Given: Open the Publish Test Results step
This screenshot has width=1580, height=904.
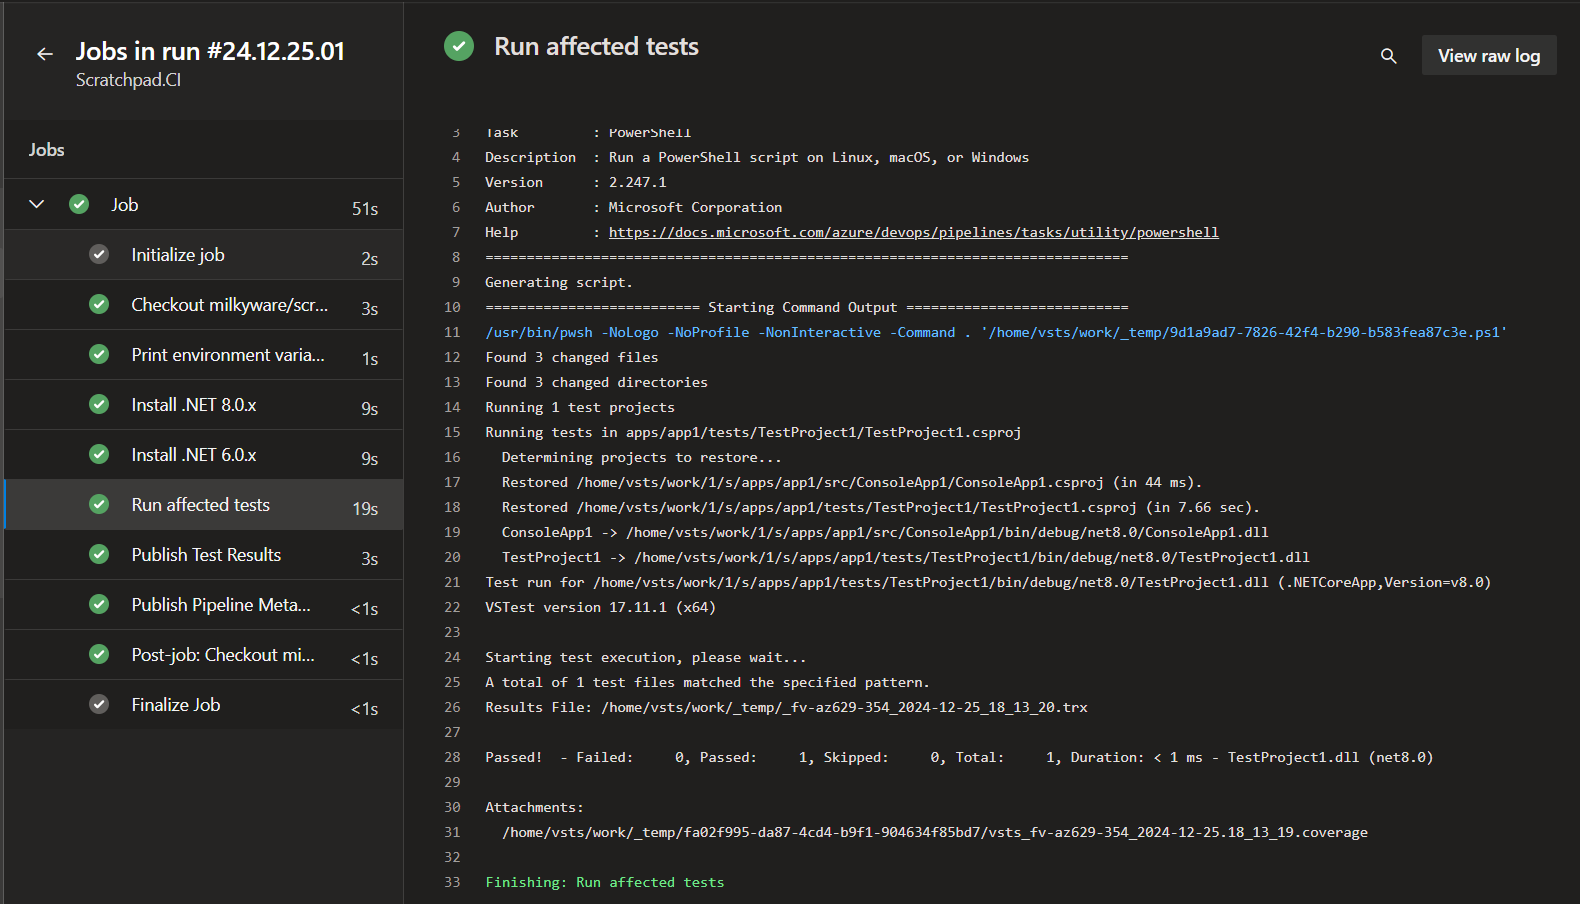Looking at the screenshot, I should click(204, 555).
